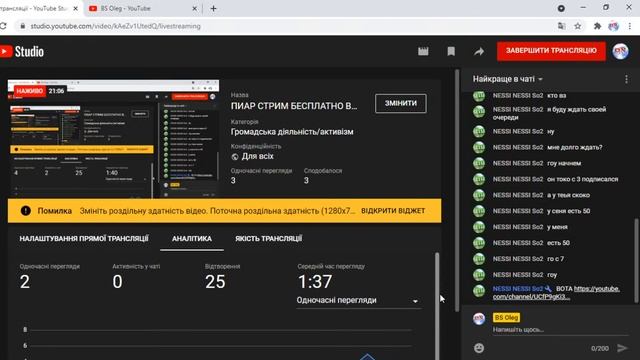
Task: Click the send message arrow icon
Action: (x=622, y=348)
